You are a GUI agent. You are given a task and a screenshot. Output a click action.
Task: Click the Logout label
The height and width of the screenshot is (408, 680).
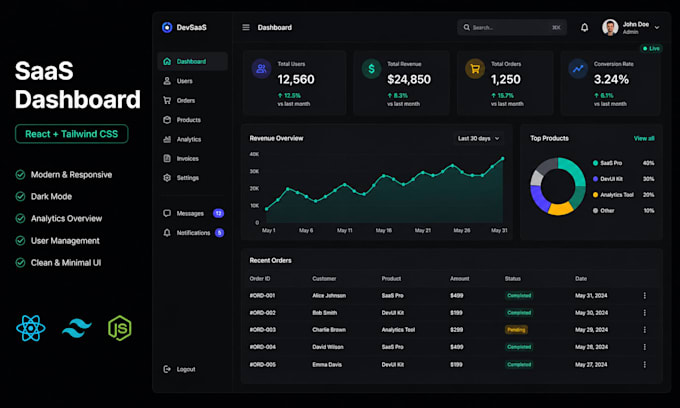(186, 369)
